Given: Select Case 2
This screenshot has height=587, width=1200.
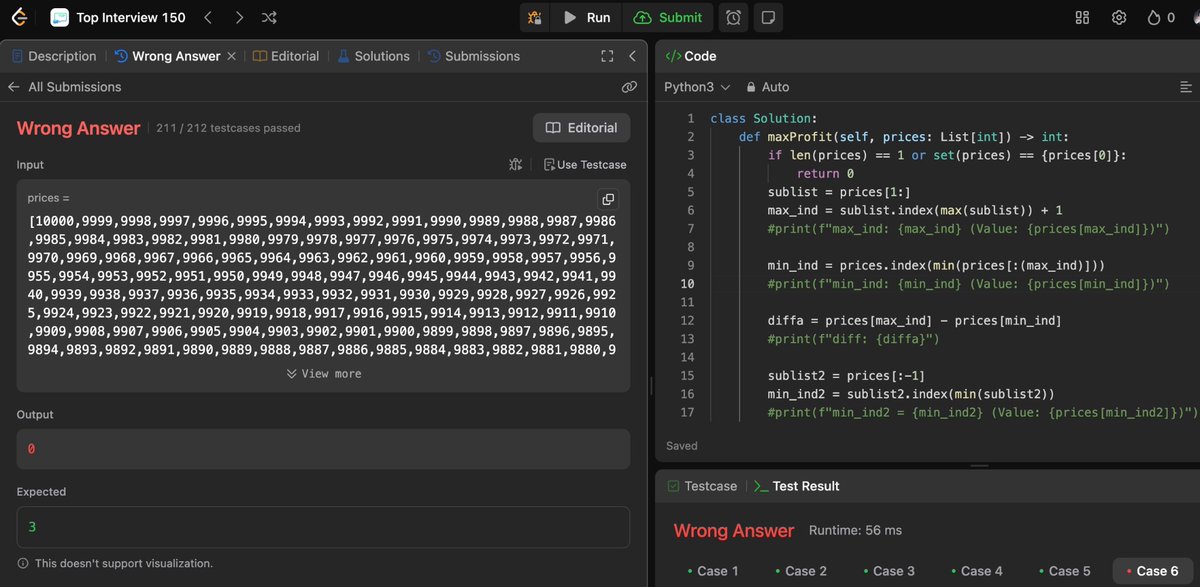Looking at the screenshot, I should pos(801,570).
